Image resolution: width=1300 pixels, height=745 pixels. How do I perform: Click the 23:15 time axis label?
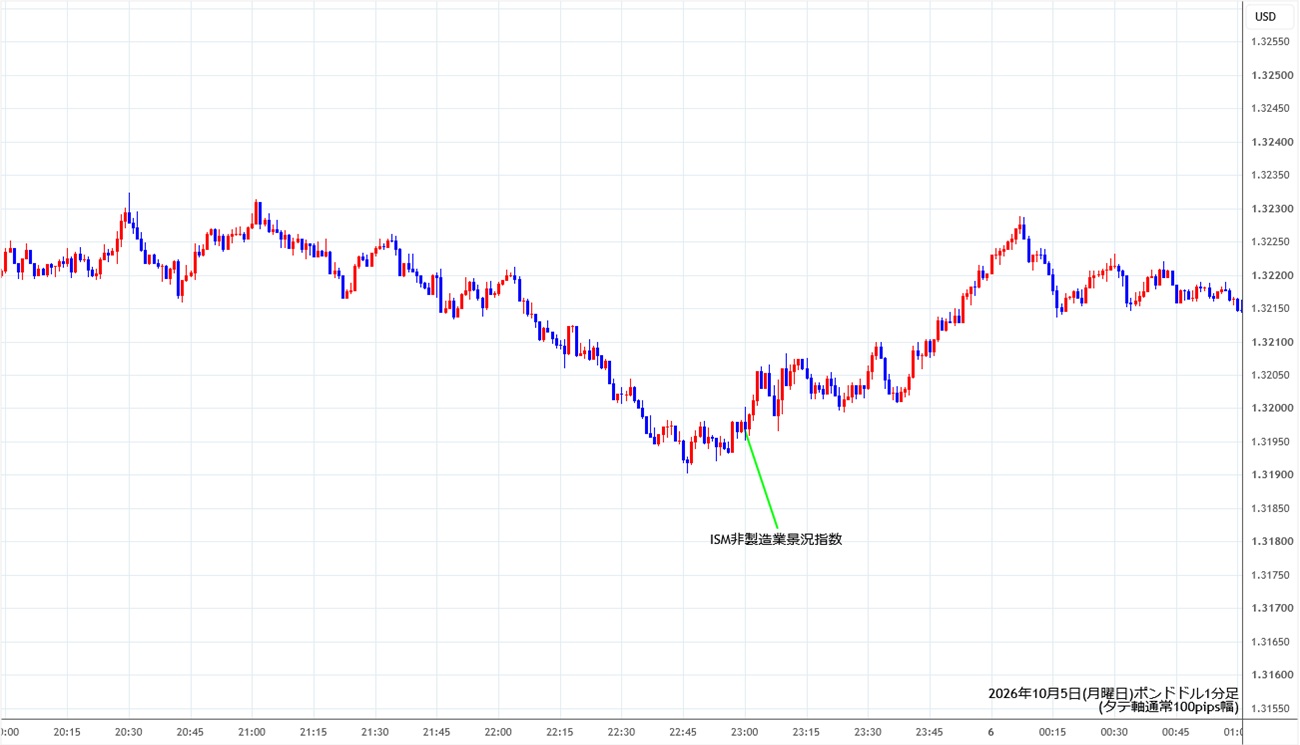(x=806, y=732)
